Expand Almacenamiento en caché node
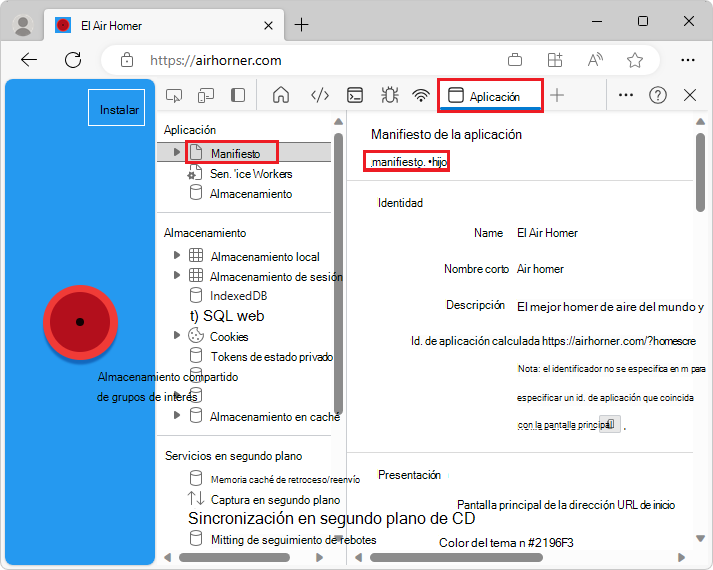The height and width of the screenshot is (570, 713). [x=177, y=415]
